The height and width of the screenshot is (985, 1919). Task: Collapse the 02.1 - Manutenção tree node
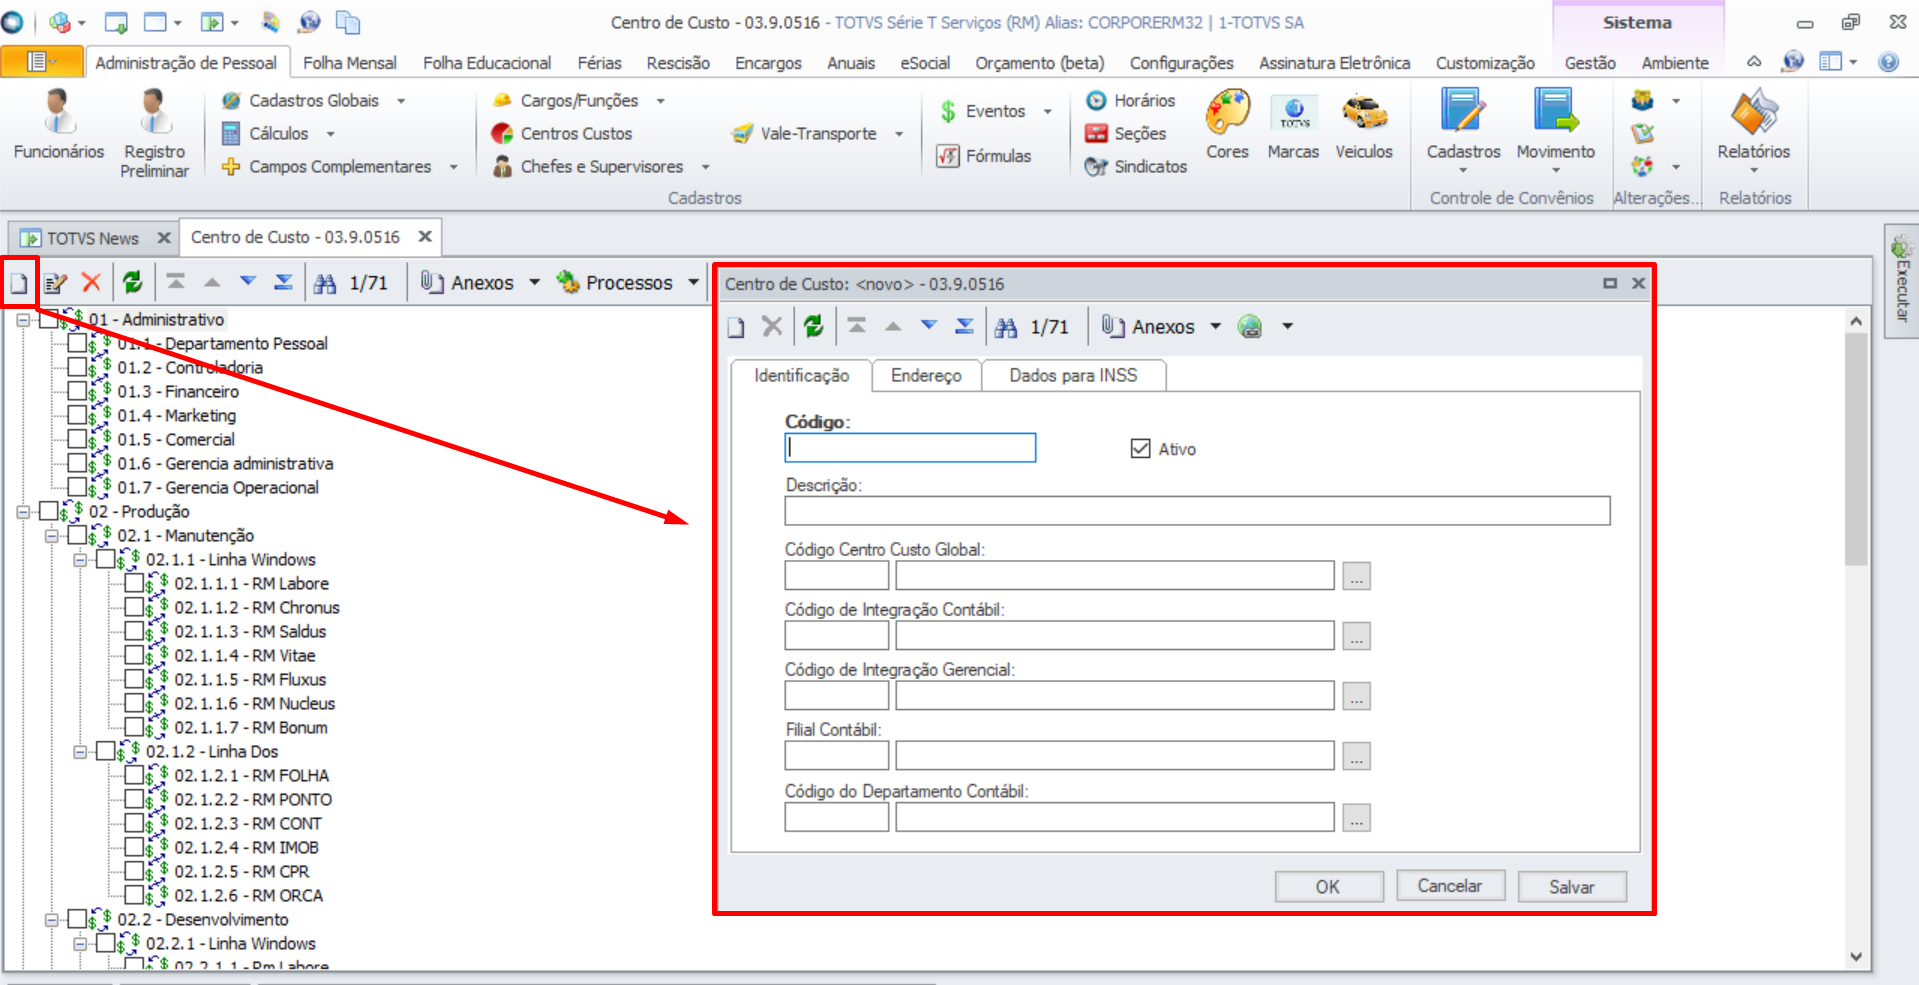point(52,536)
